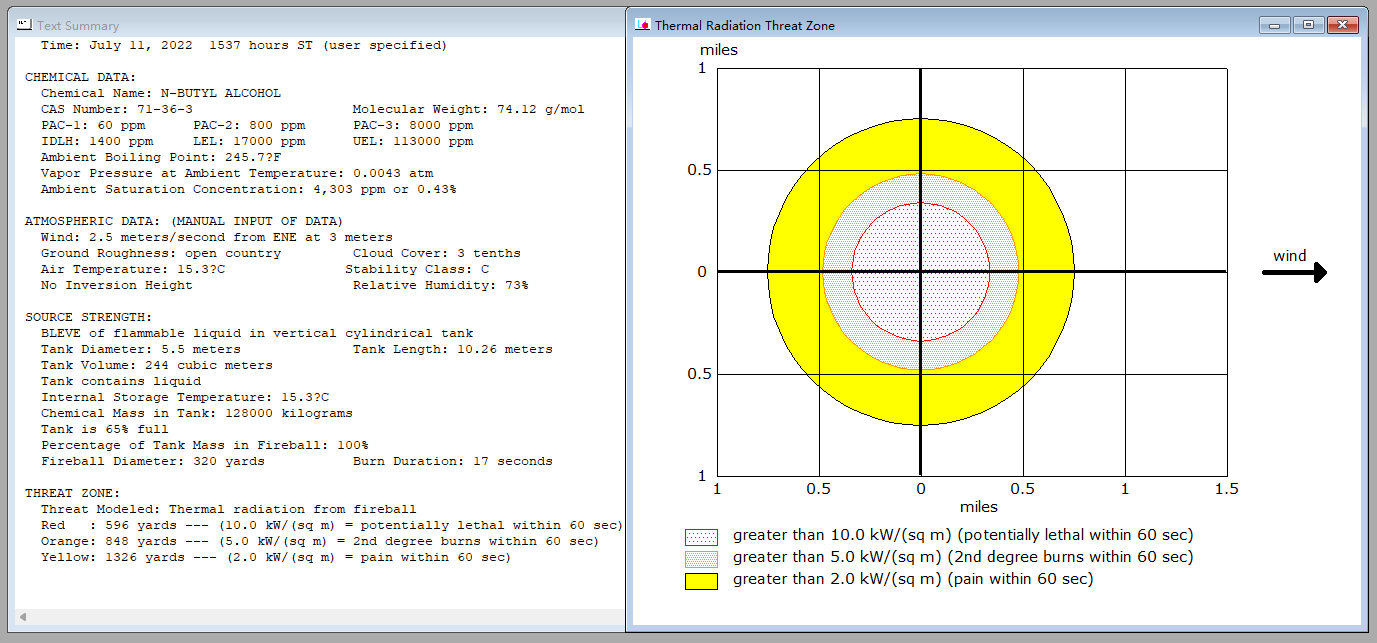Image resolution: width=1377 pixels, height=643 pixels.
Task: Click 'Vapor Pressure at Ambient Temperature' line
Action: tap(237, 173)
